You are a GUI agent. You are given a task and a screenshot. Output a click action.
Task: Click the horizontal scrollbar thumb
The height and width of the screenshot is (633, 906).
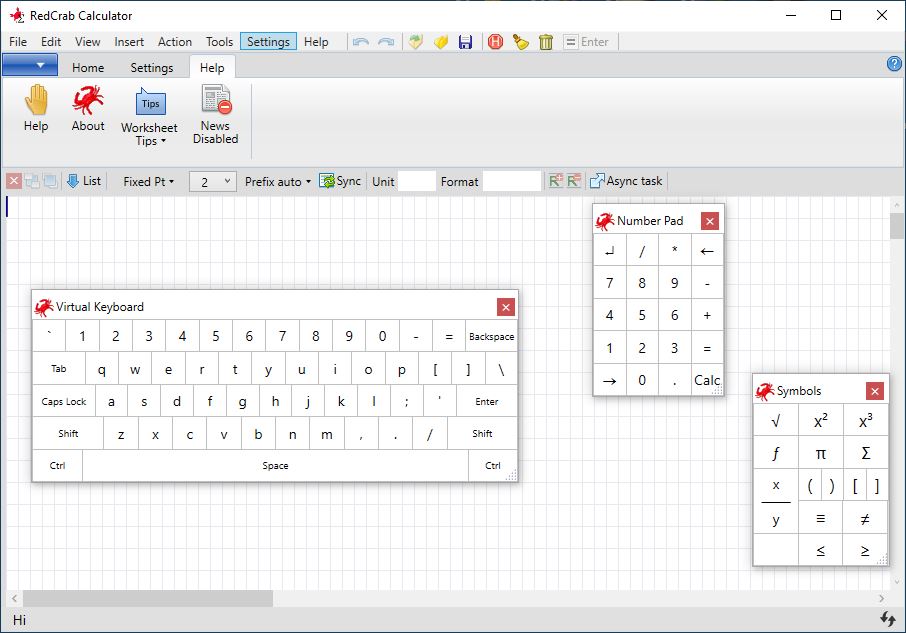(x=147, y=598)
